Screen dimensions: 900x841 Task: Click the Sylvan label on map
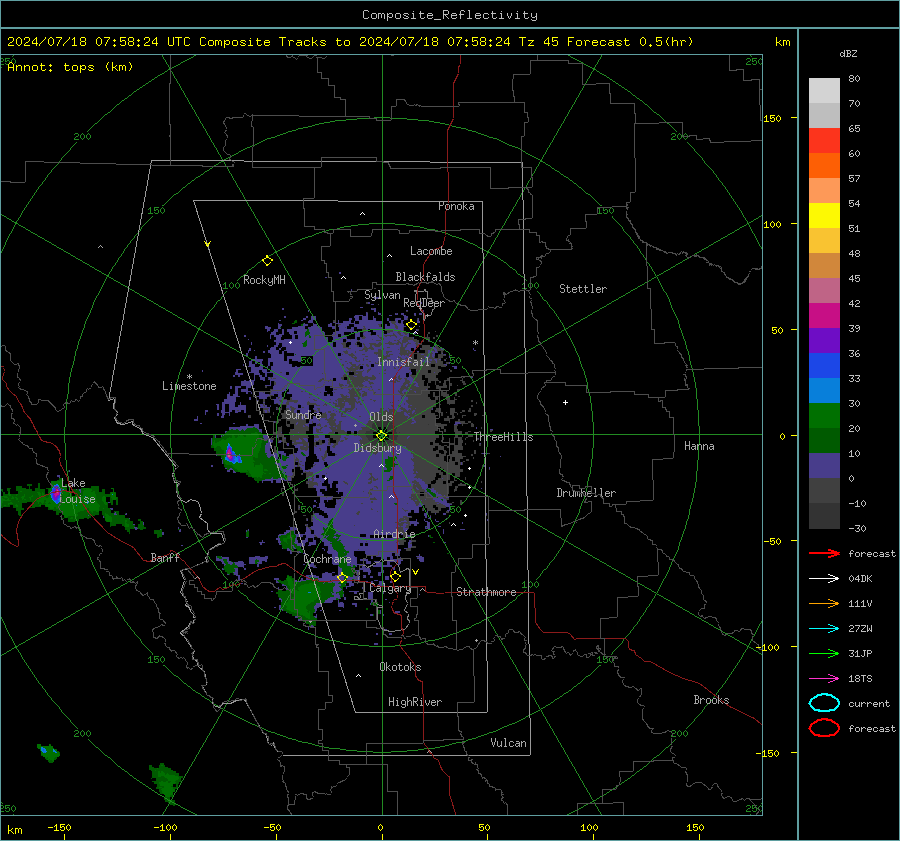pos(382,295)
